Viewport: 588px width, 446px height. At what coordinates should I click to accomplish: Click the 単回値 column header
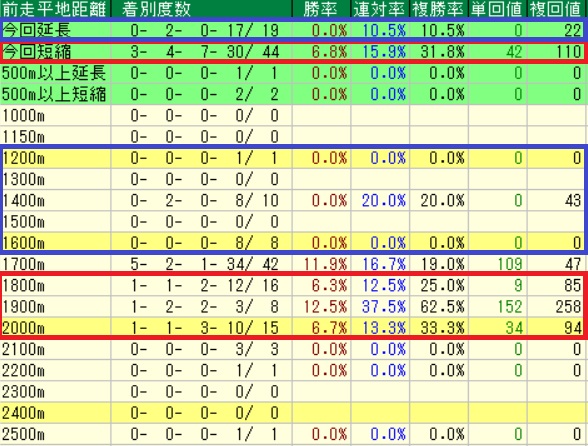click(497, 9)
